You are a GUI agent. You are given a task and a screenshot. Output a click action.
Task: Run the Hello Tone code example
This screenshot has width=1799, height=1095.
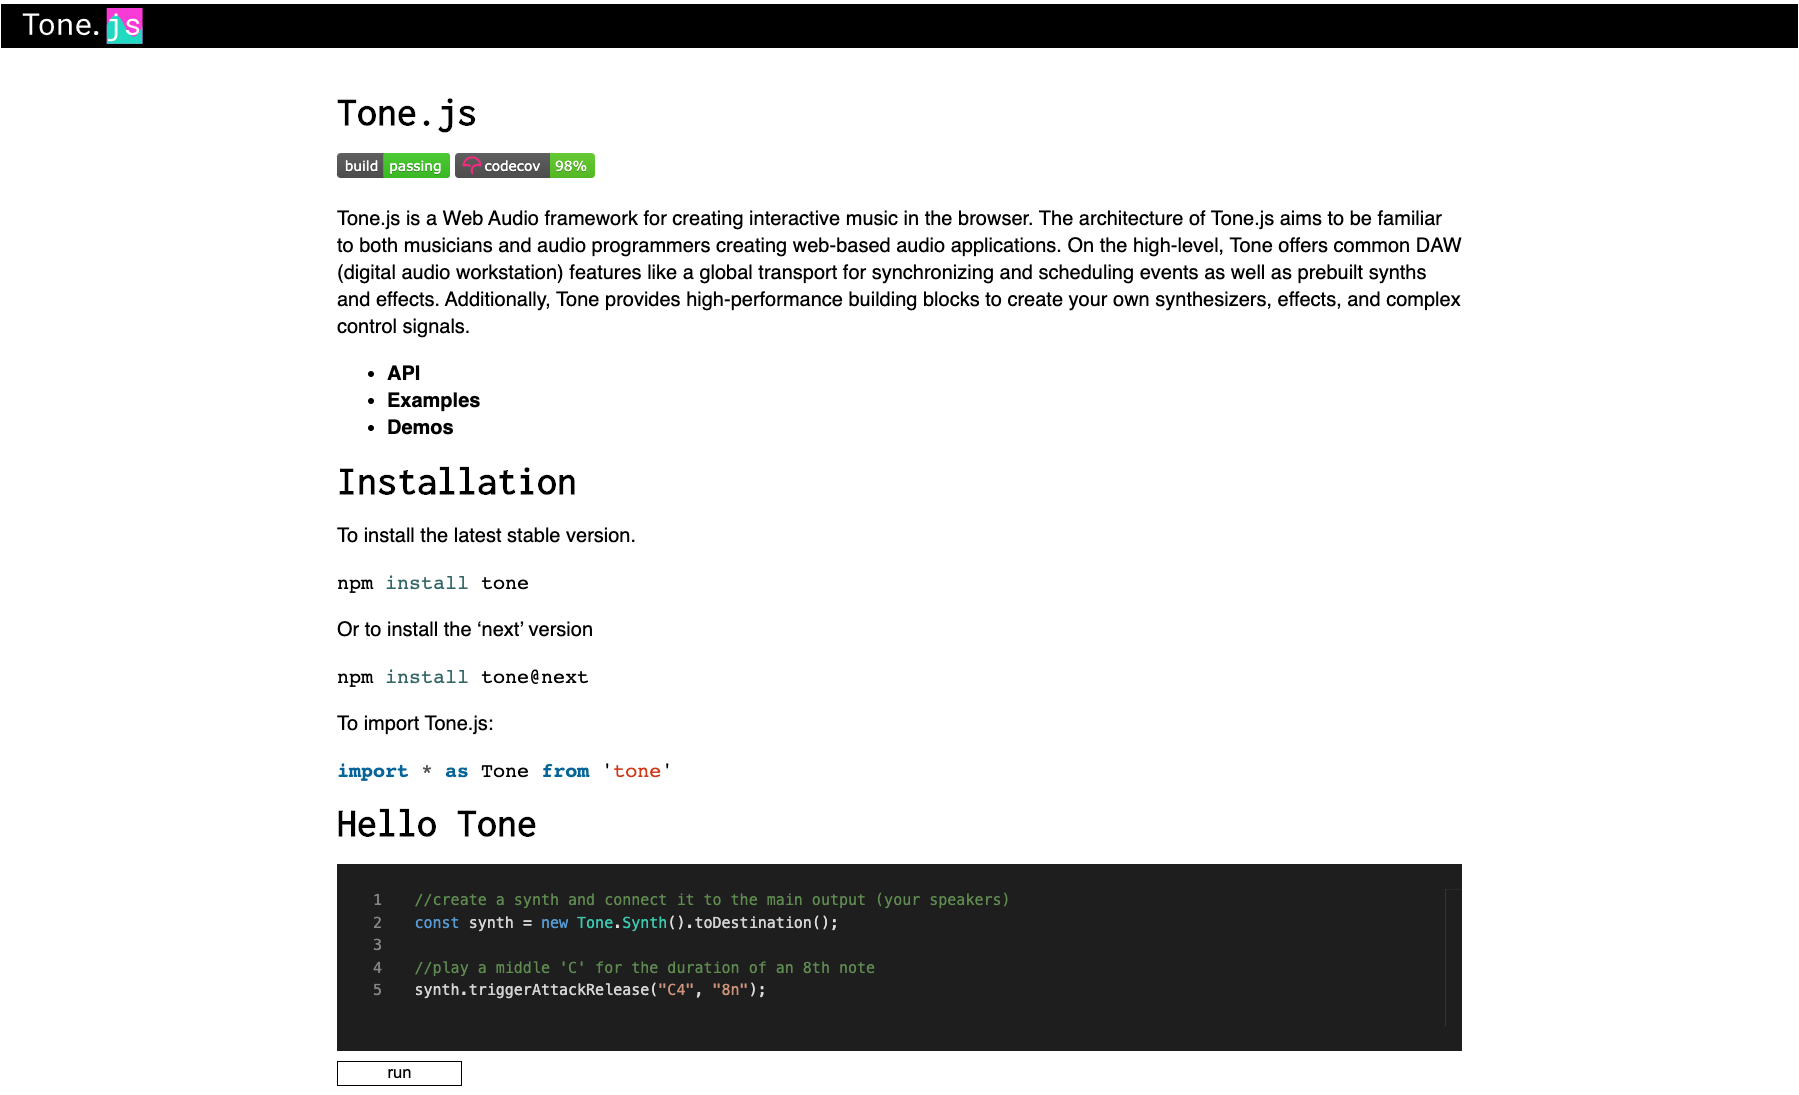[x=399, y=1073]
